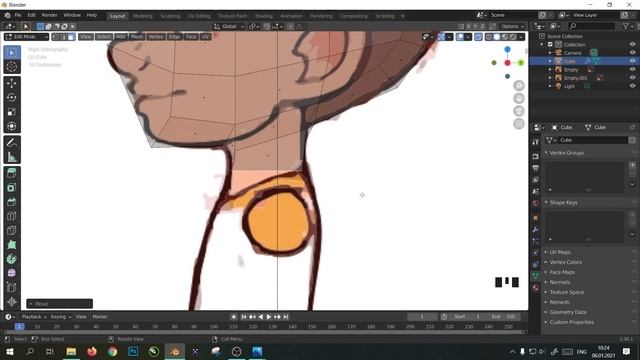Open the Global transform orientation dropdown
Viewport: 640px width, 360px height.
click(x=229, y=26)
